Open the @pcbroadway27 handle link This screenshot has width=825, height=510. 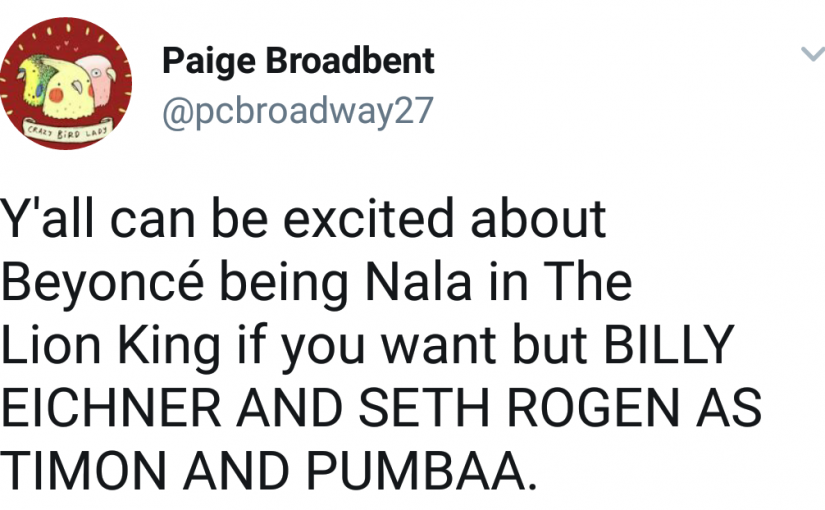tap(298, 111)
